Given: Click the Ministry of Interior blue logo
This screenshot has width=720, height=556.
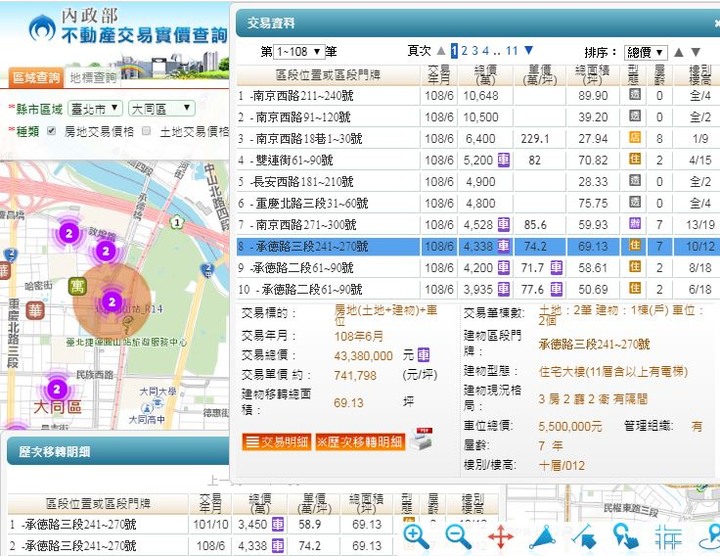Looking at the screenshot, I should 42,28.
